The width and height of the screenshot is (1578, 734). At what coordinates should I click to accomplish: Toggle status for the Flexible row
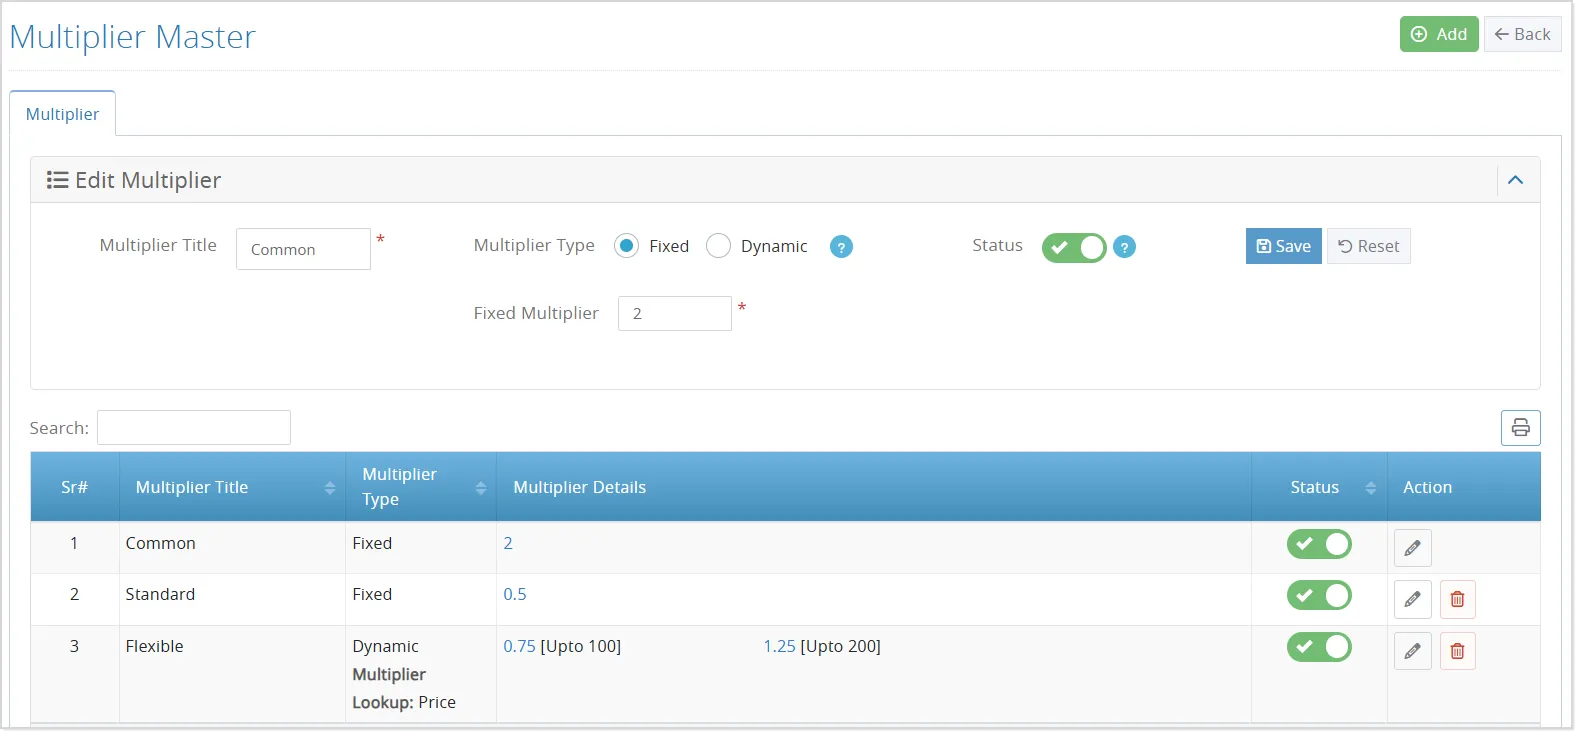(1319, 647)
